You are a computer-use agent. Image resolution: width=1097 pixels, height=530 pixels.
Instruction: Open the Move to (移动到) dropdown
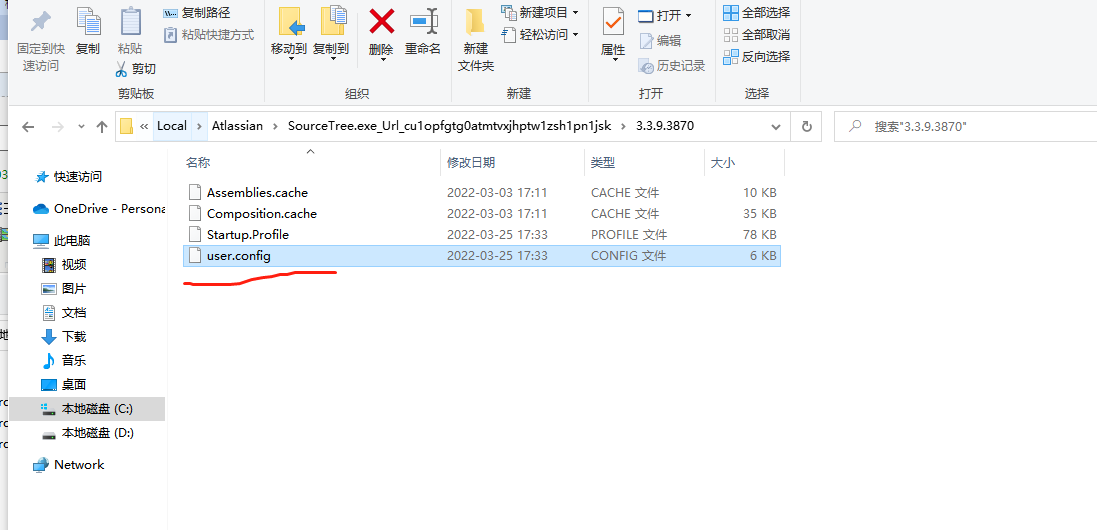(290, 59)
